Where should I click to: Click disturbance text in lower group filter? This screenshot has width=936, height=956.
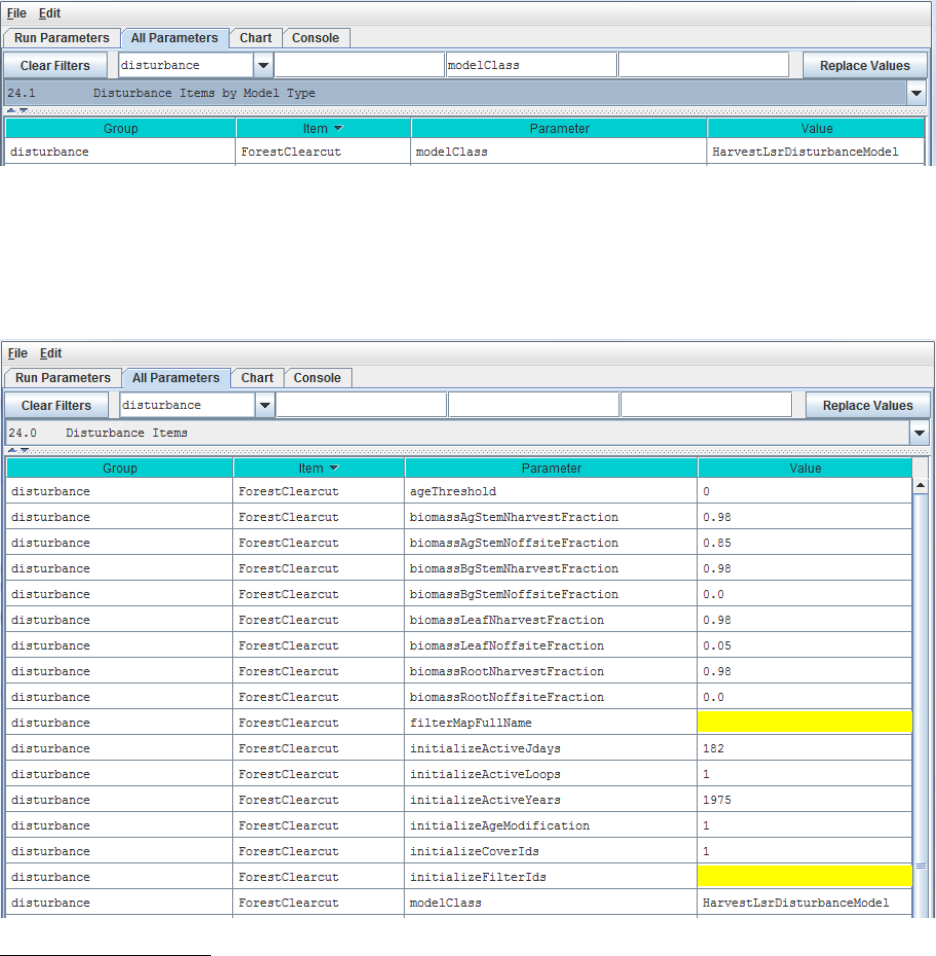tap(161, 405)
